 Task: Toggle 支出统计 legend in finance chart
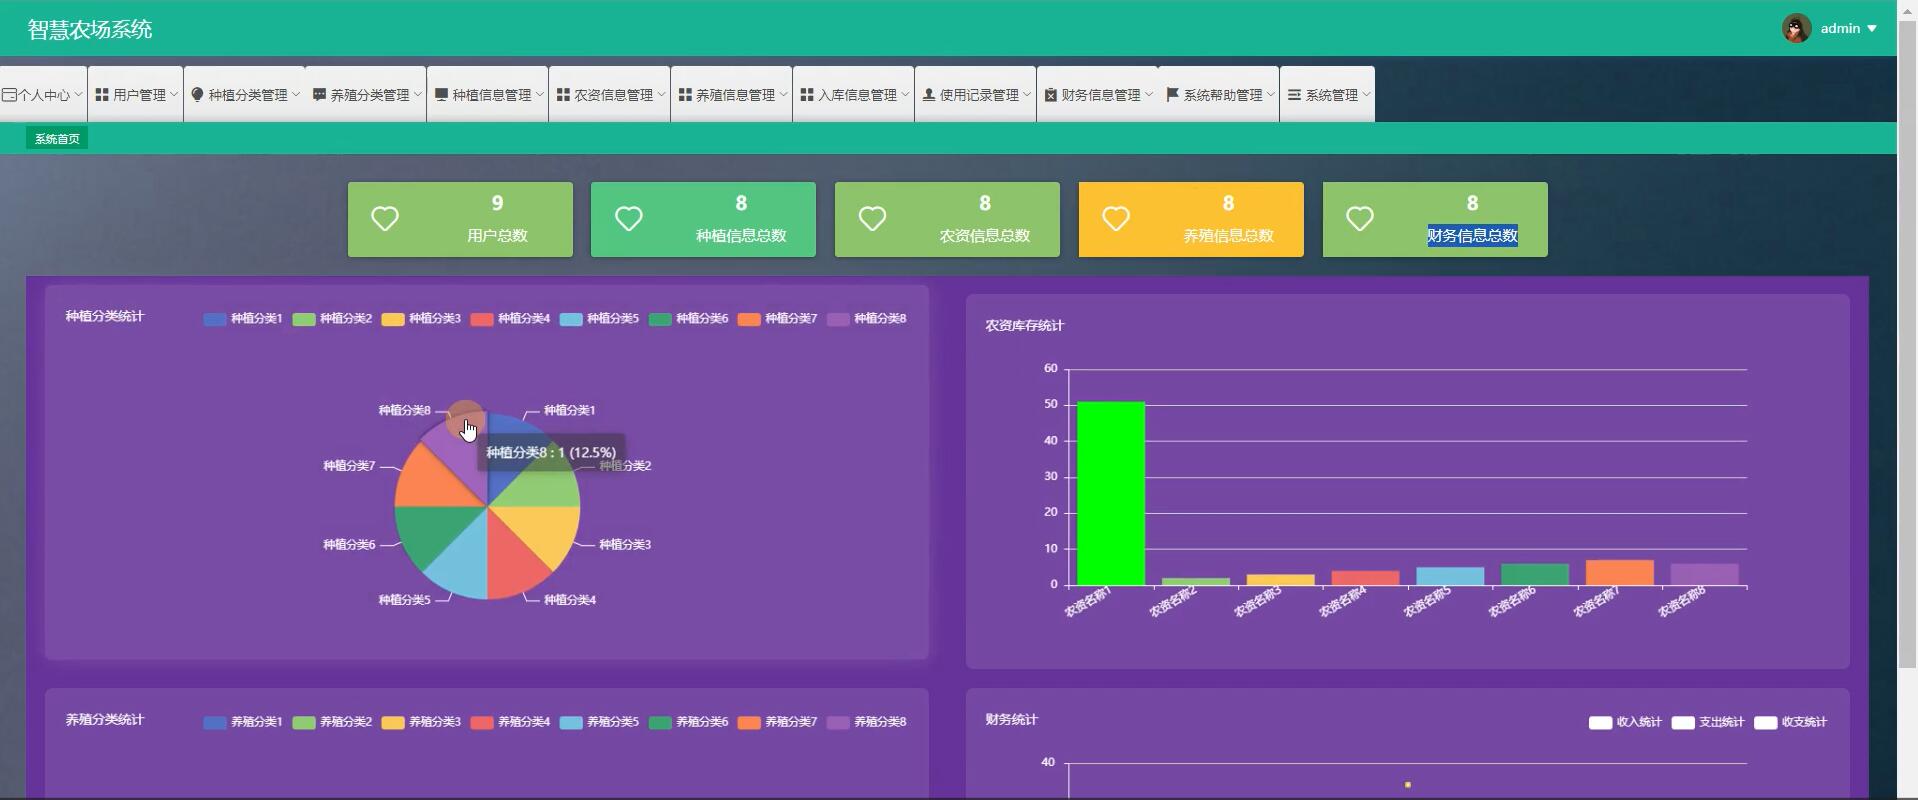pos(1708,722)
